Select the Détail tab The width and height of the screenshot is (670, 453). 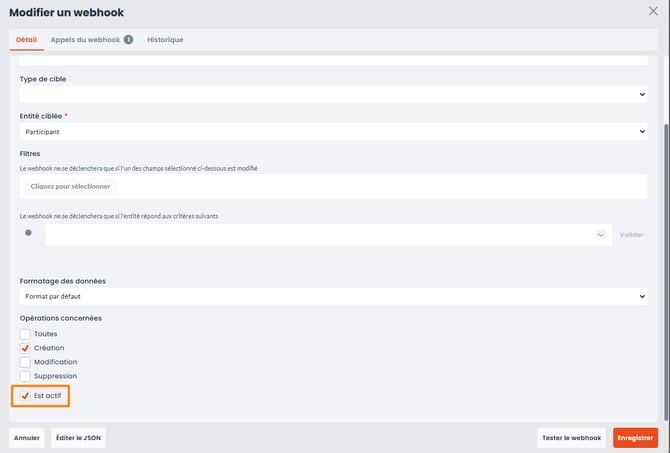(x=26, y=40)
